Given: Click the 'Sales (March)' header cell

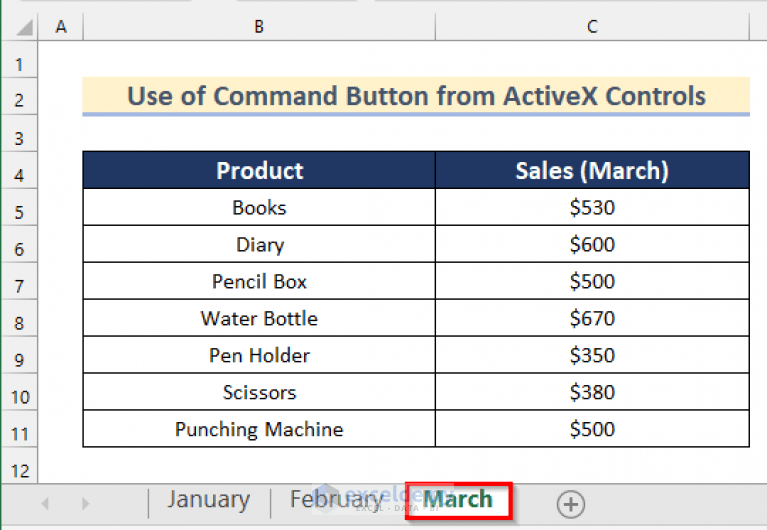Looking at the screenshot, I should tap(592, 170).
